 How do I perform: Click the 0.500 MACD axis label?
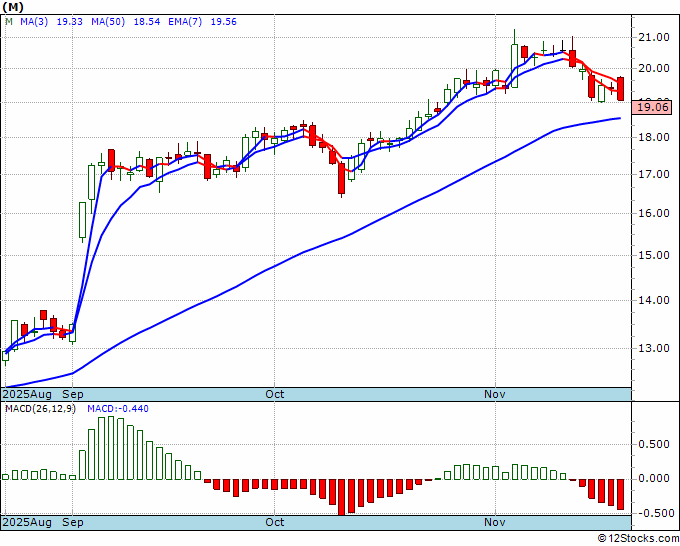654,445
